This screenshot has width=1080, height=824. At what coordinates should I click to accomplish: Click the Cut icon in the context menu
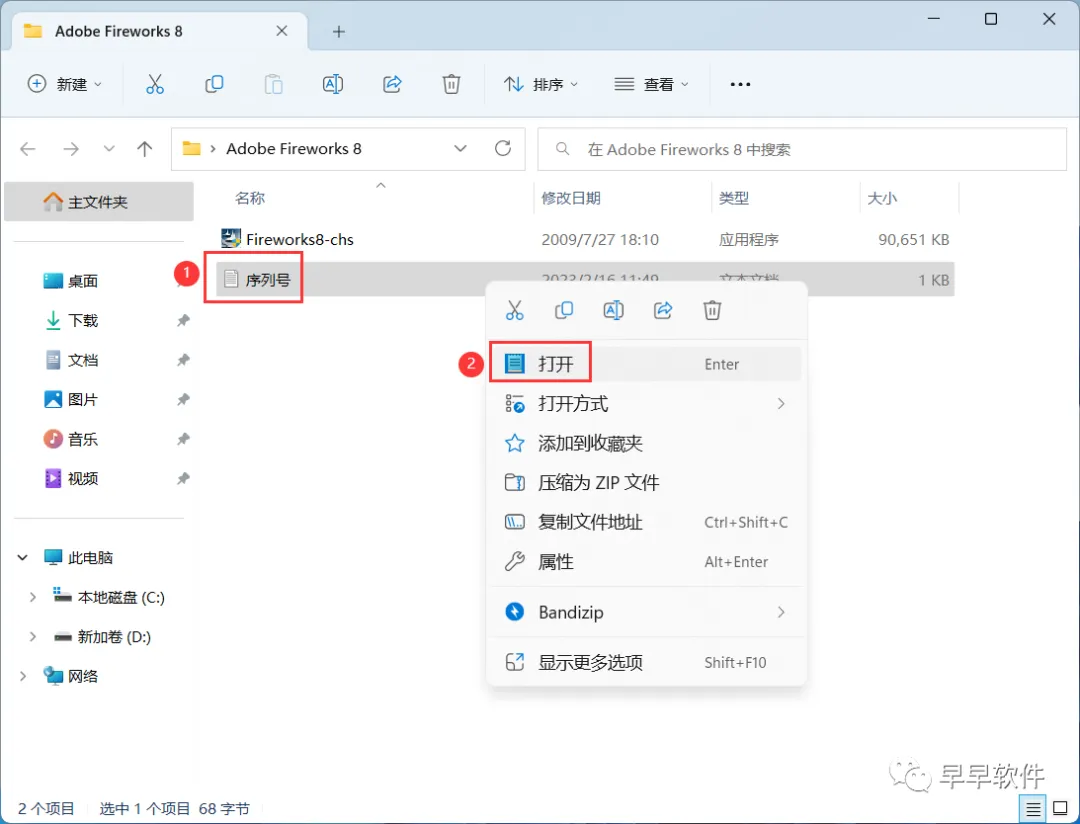click(515, 310)
